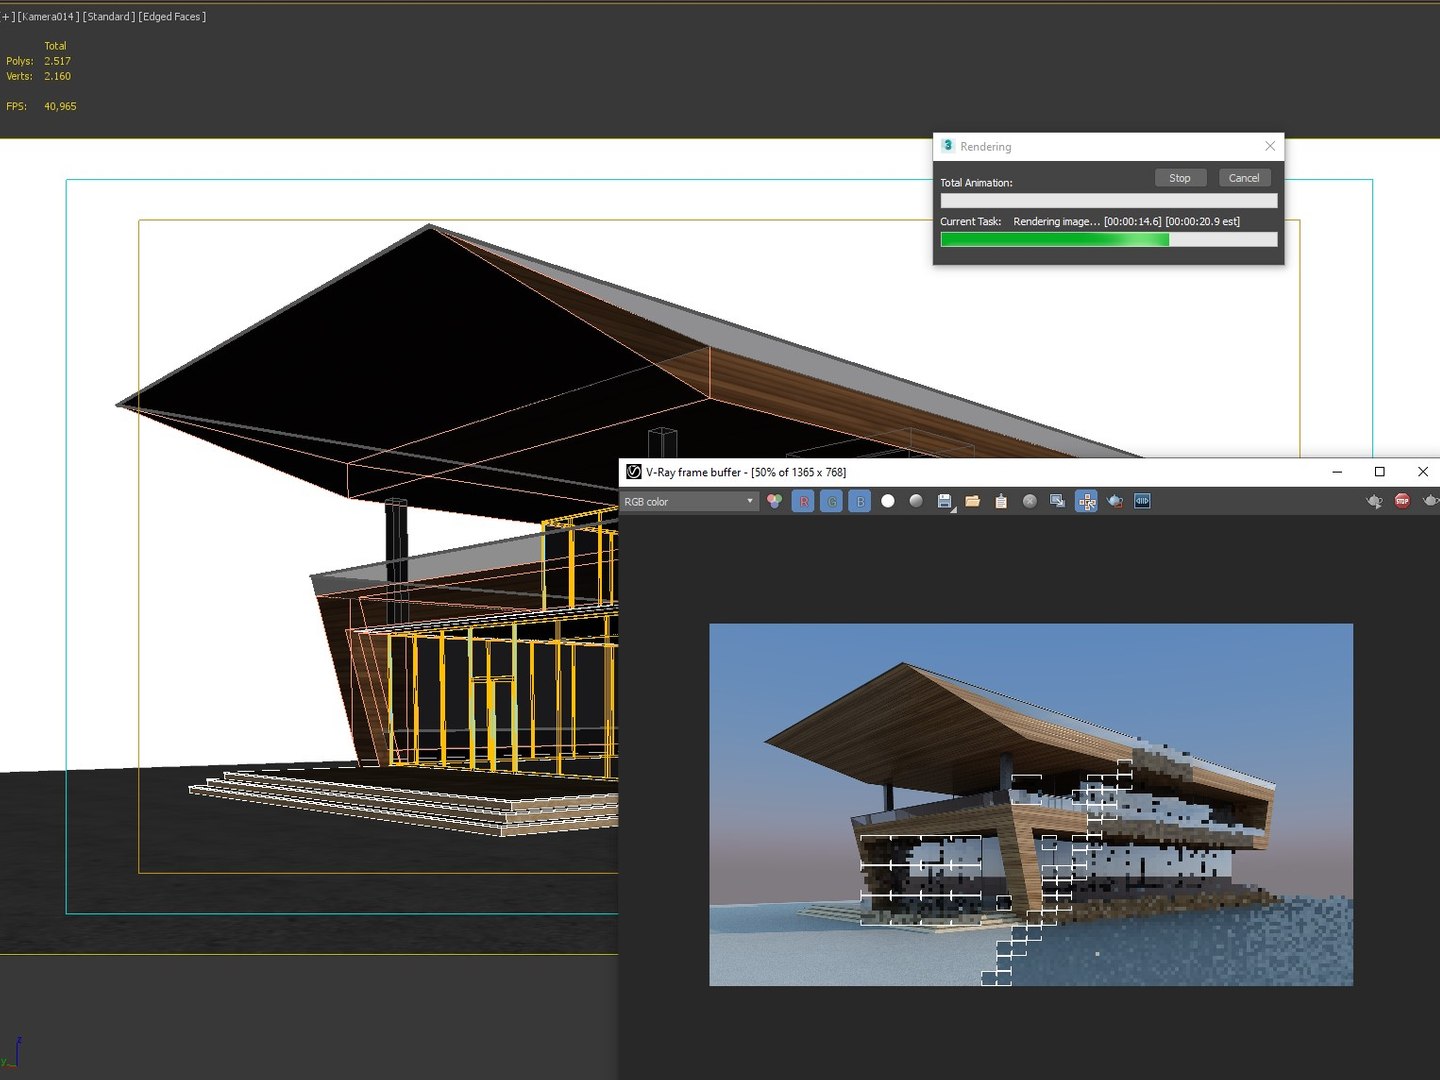Image resolution: width=1440 pixels, height=1080 pixels.
Task: Close the Rendering dialog
Action: (x=1270, y=146)
